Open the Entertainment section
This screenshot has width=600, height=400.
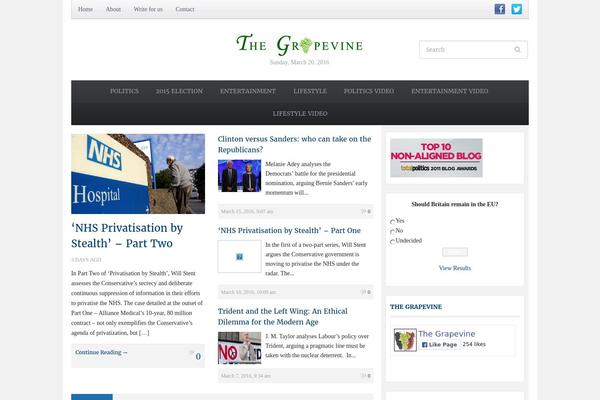pos(248,91)
